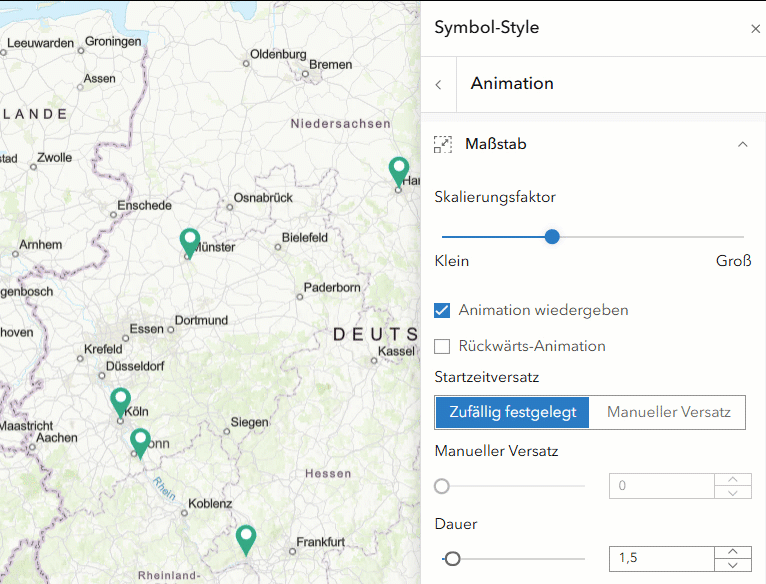Image resolution: width=766 pixels, height=584 pixels.
Task: Click the Dauer value field showing 1,5
Action: pyautogui.click(x=661, y=559)
